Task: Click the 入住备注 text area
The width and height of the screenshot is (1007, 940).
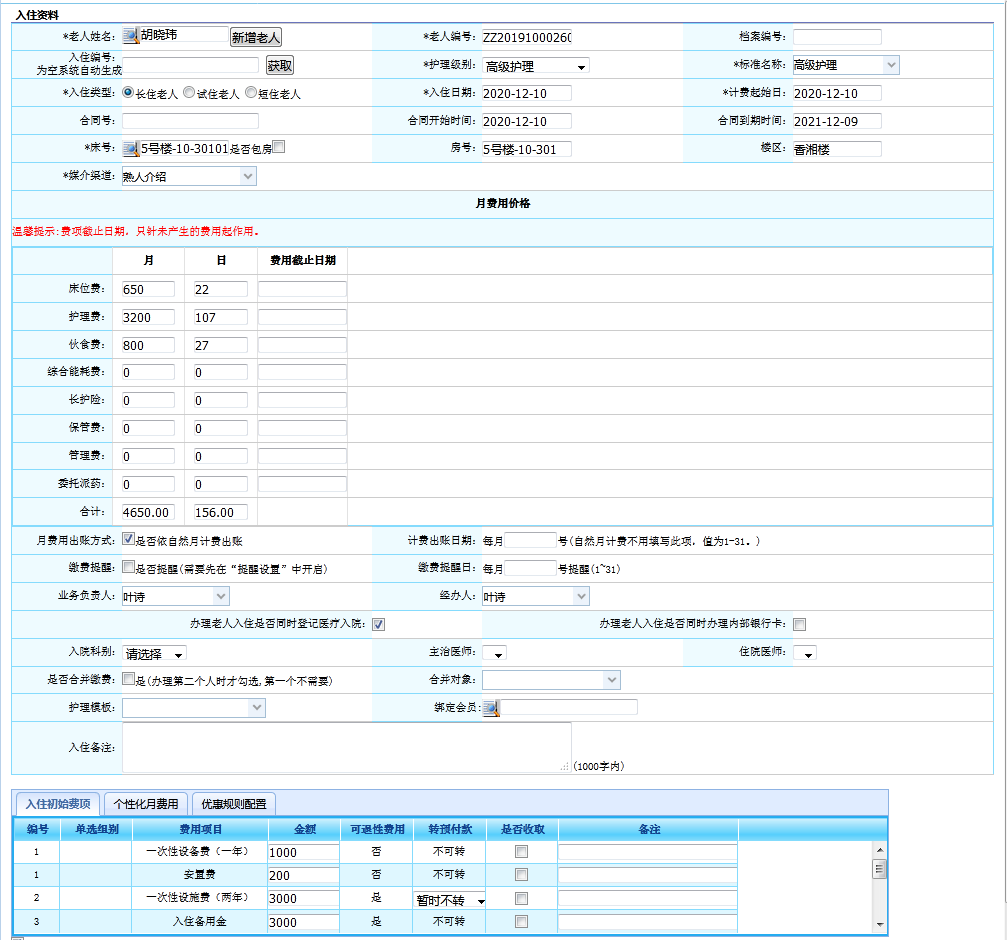Action: [x=346, y=747]
